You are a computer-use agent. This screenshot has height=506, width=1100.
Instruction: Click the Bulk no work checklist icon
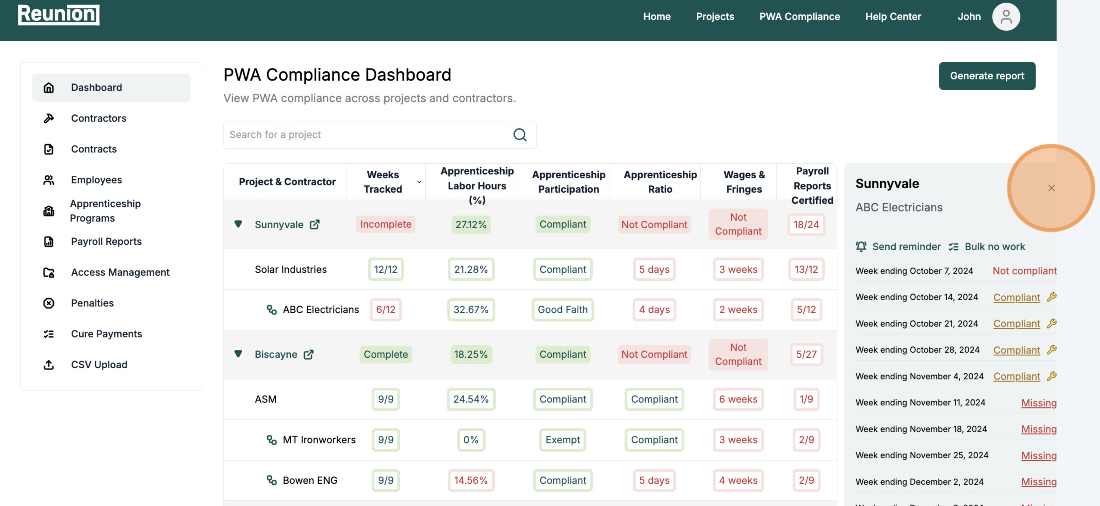tap(953, 247)
